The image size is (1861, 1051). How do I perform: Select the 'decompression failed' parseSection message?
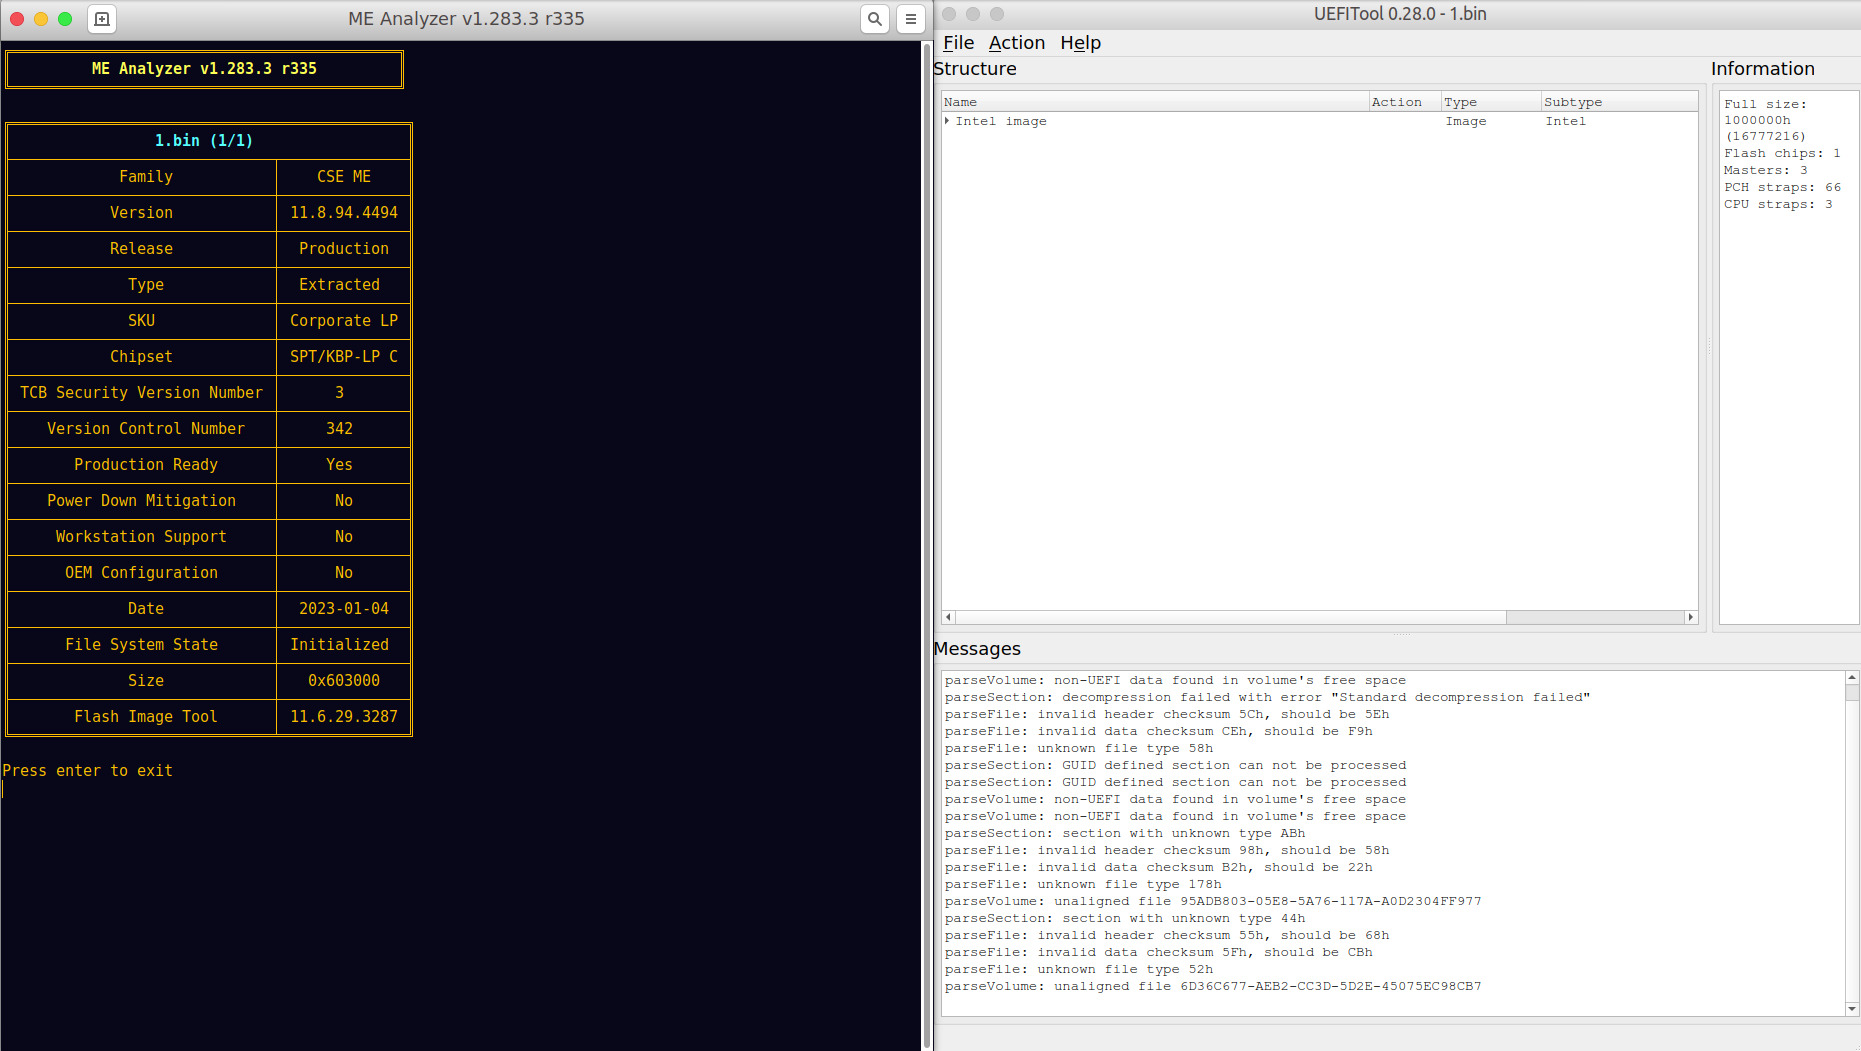[1267, 697]
